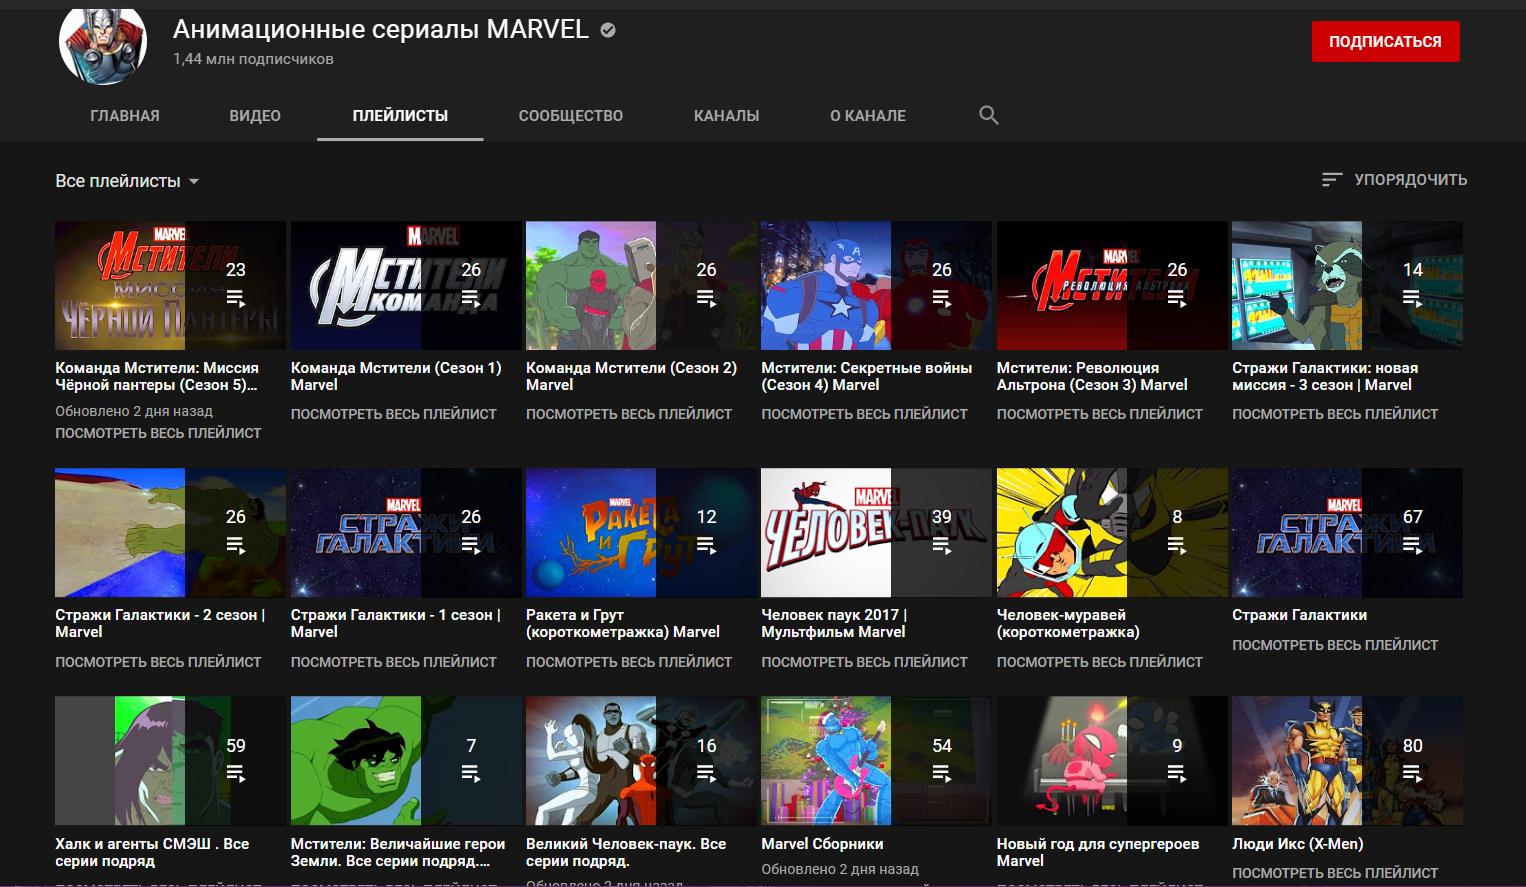
Task: Click the channel search magnifier icon
Action: click(x=988, y=115)
